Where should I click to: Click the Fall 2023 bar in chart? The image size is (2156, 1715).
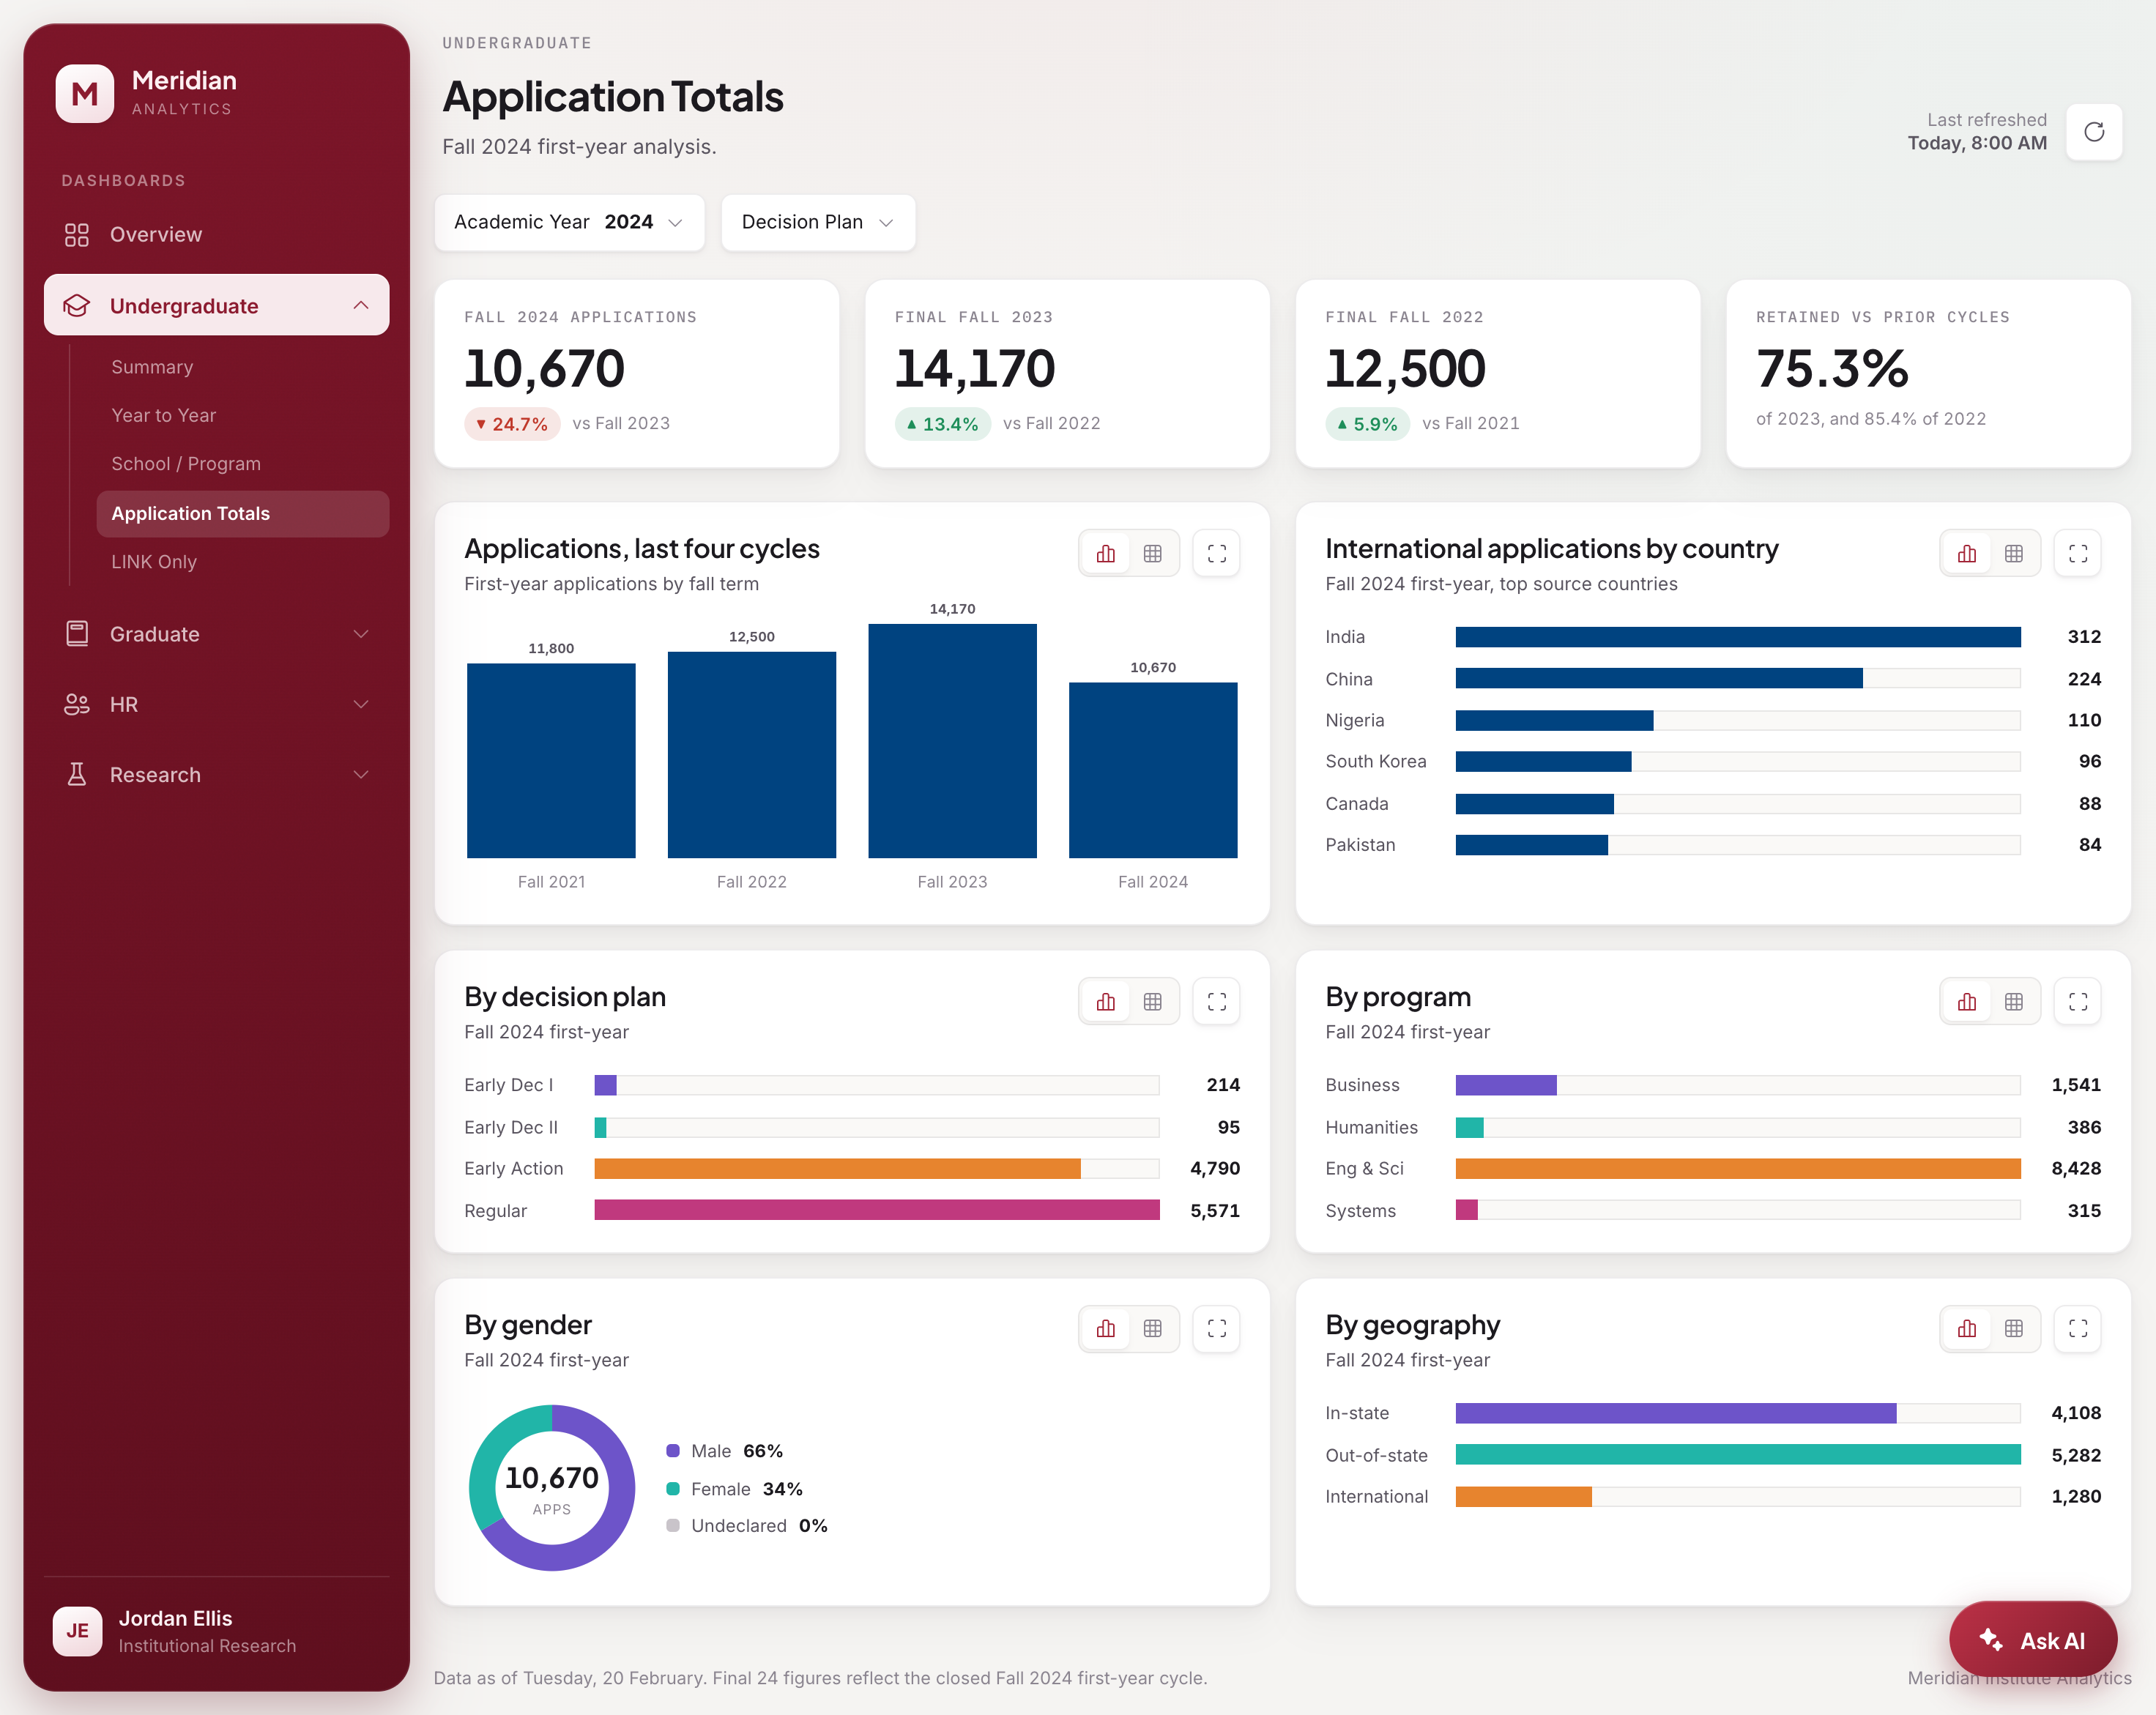tap(952, 741)
